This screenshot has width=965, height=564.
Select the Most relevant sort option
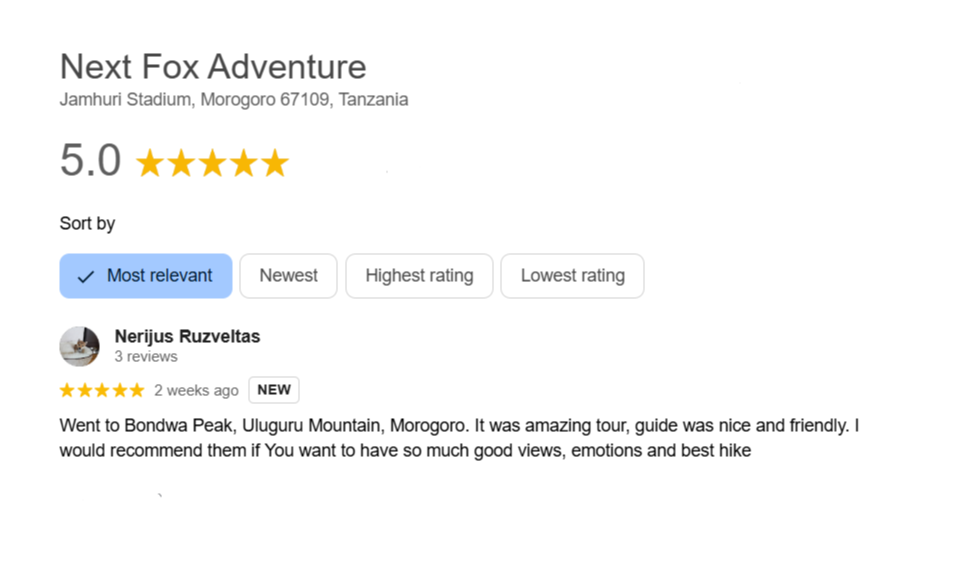[146, 276]
